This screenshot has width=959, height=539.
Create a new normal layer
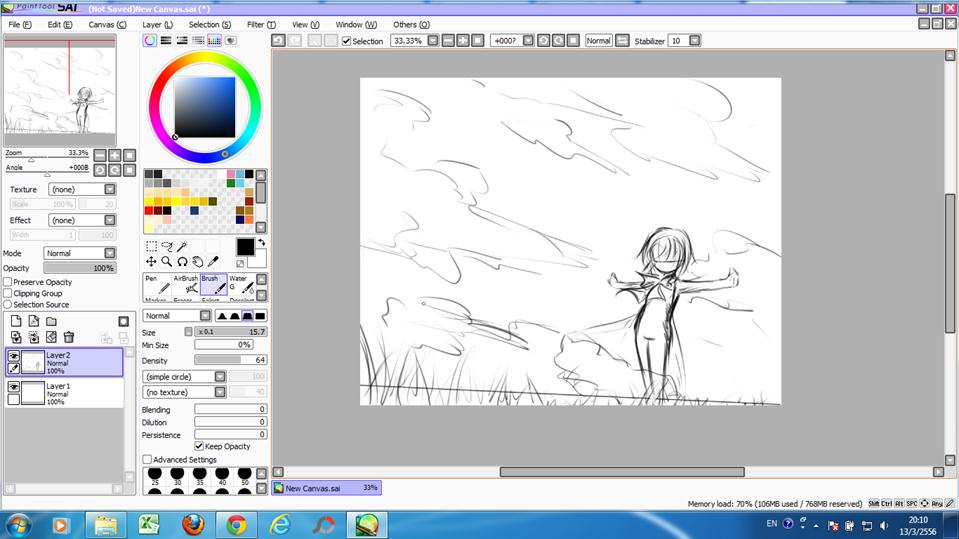click(16, 321)
